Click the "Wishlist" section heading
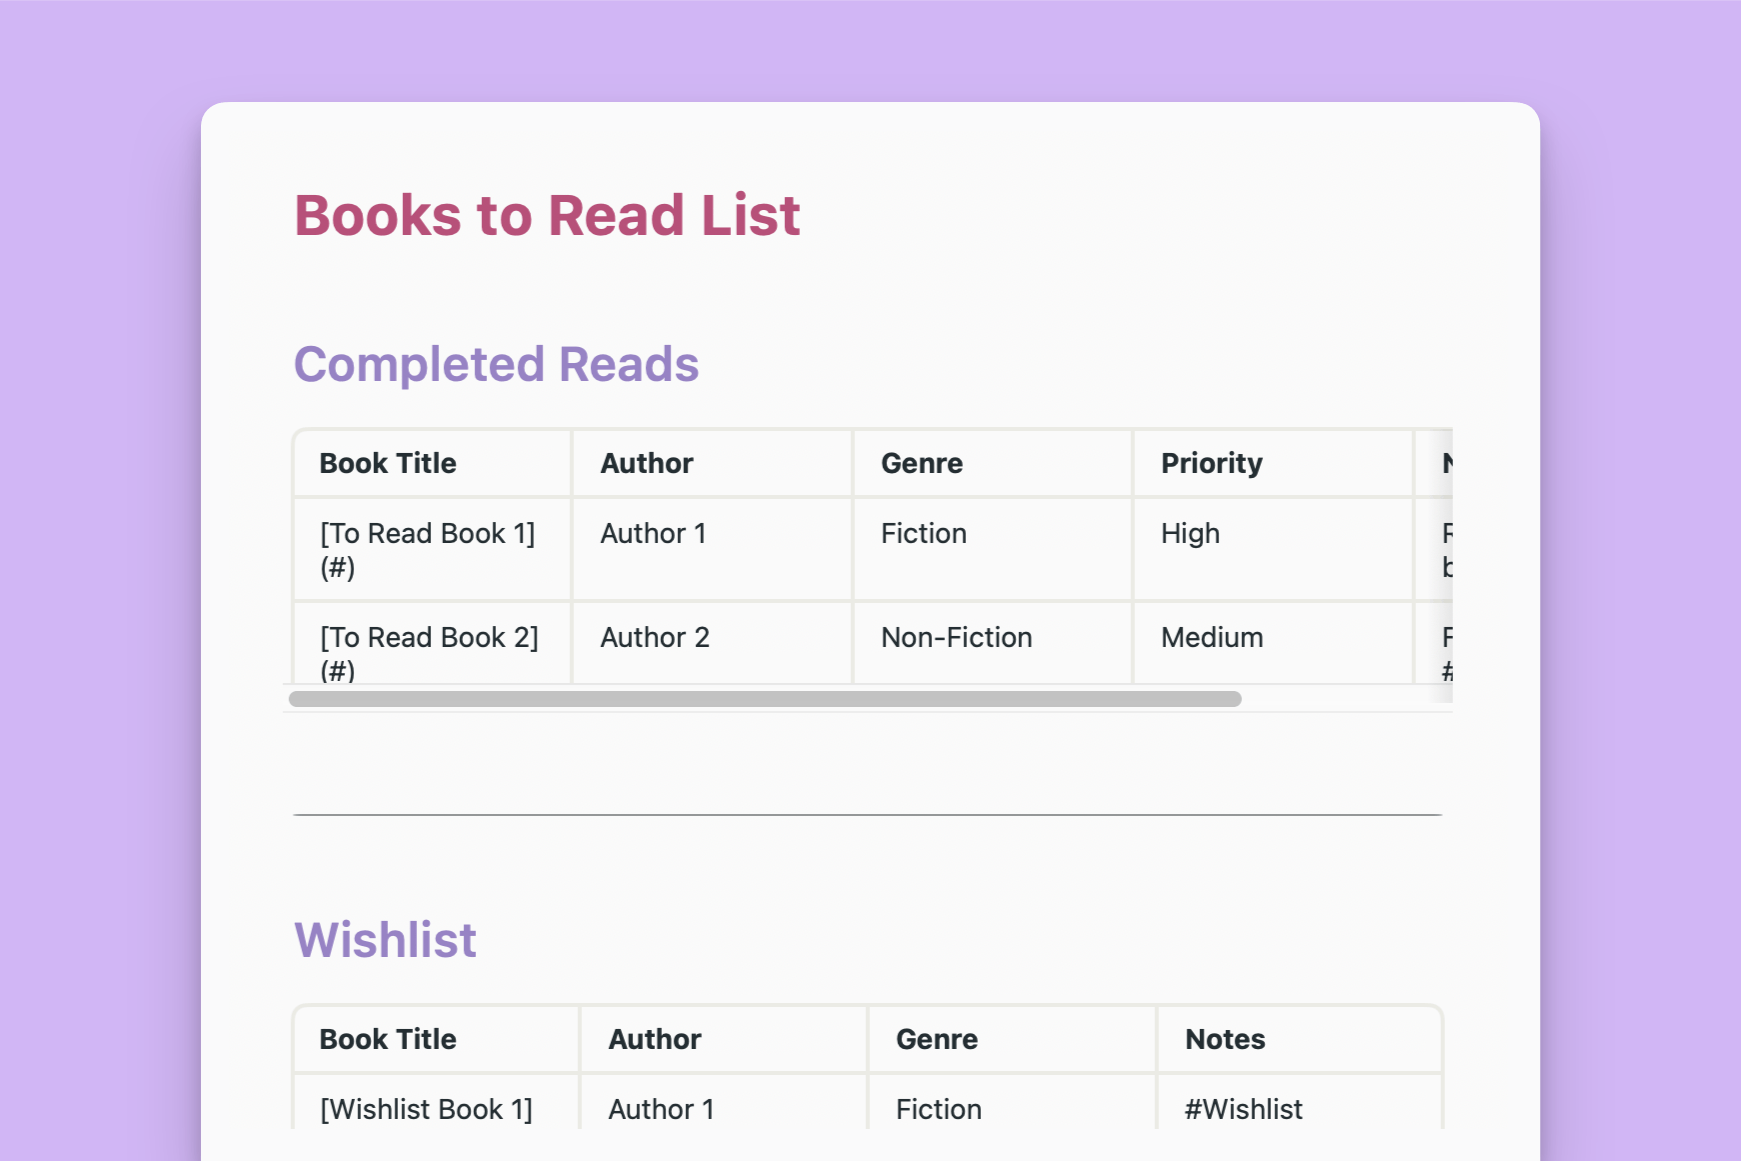 [x=385, y=940]
